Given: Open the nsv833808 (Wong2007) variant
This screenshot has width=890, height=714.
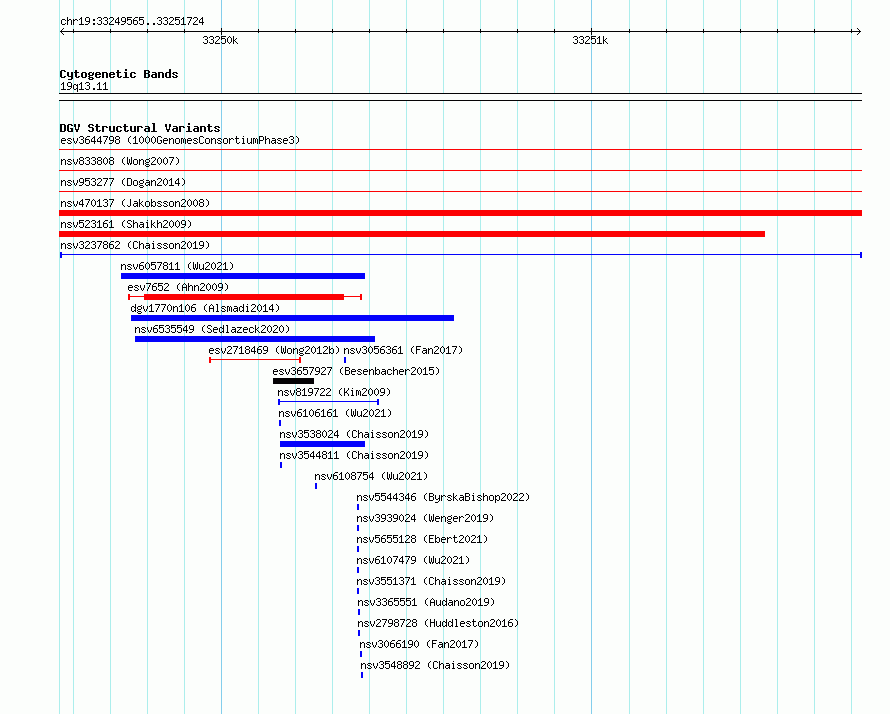Looking at the screenshot, I should click(x=120, y=161).
